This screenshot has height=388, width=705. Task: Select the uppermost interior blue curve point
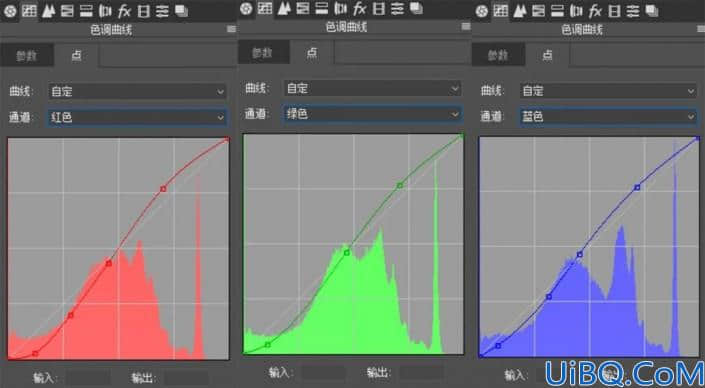[x=637, y=187]
